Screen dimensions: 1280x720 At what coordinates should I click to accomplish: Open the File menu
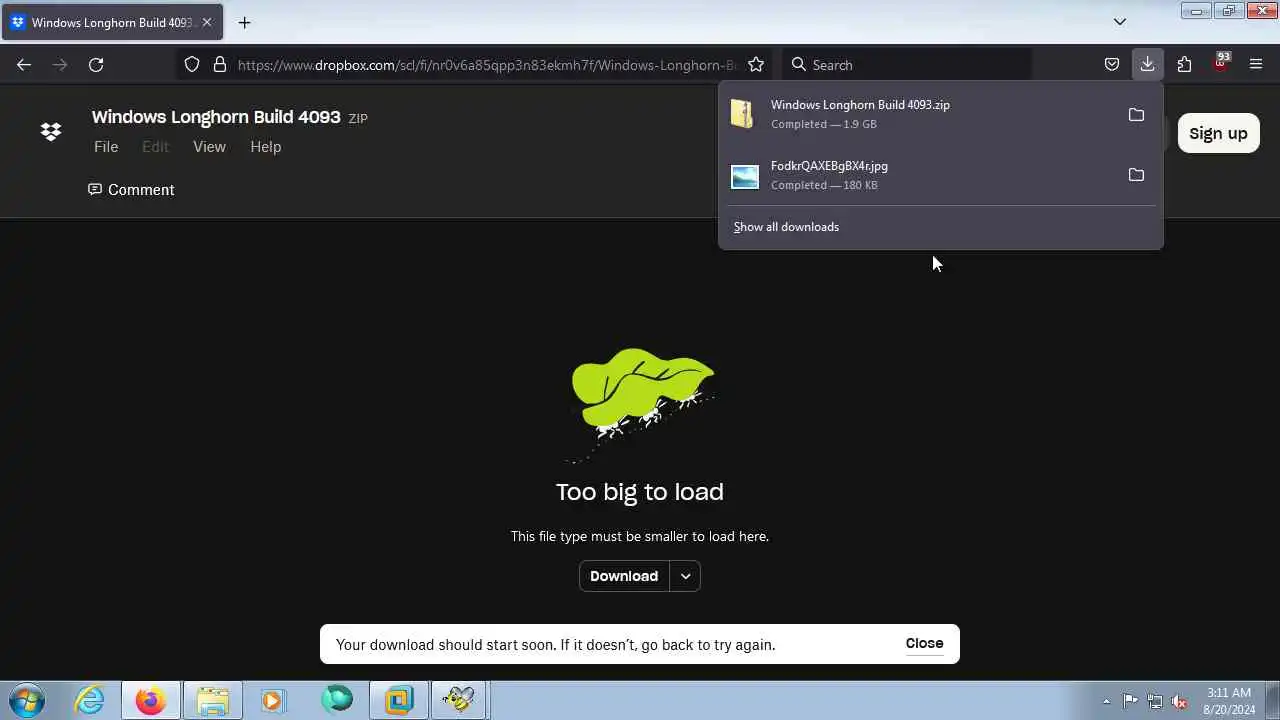[106, 147]
